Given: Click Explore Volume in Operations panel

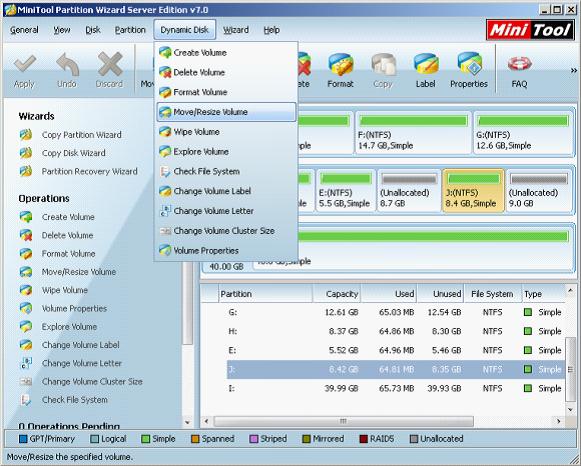Looking at the screenshot, I should [x=58, y=327].
